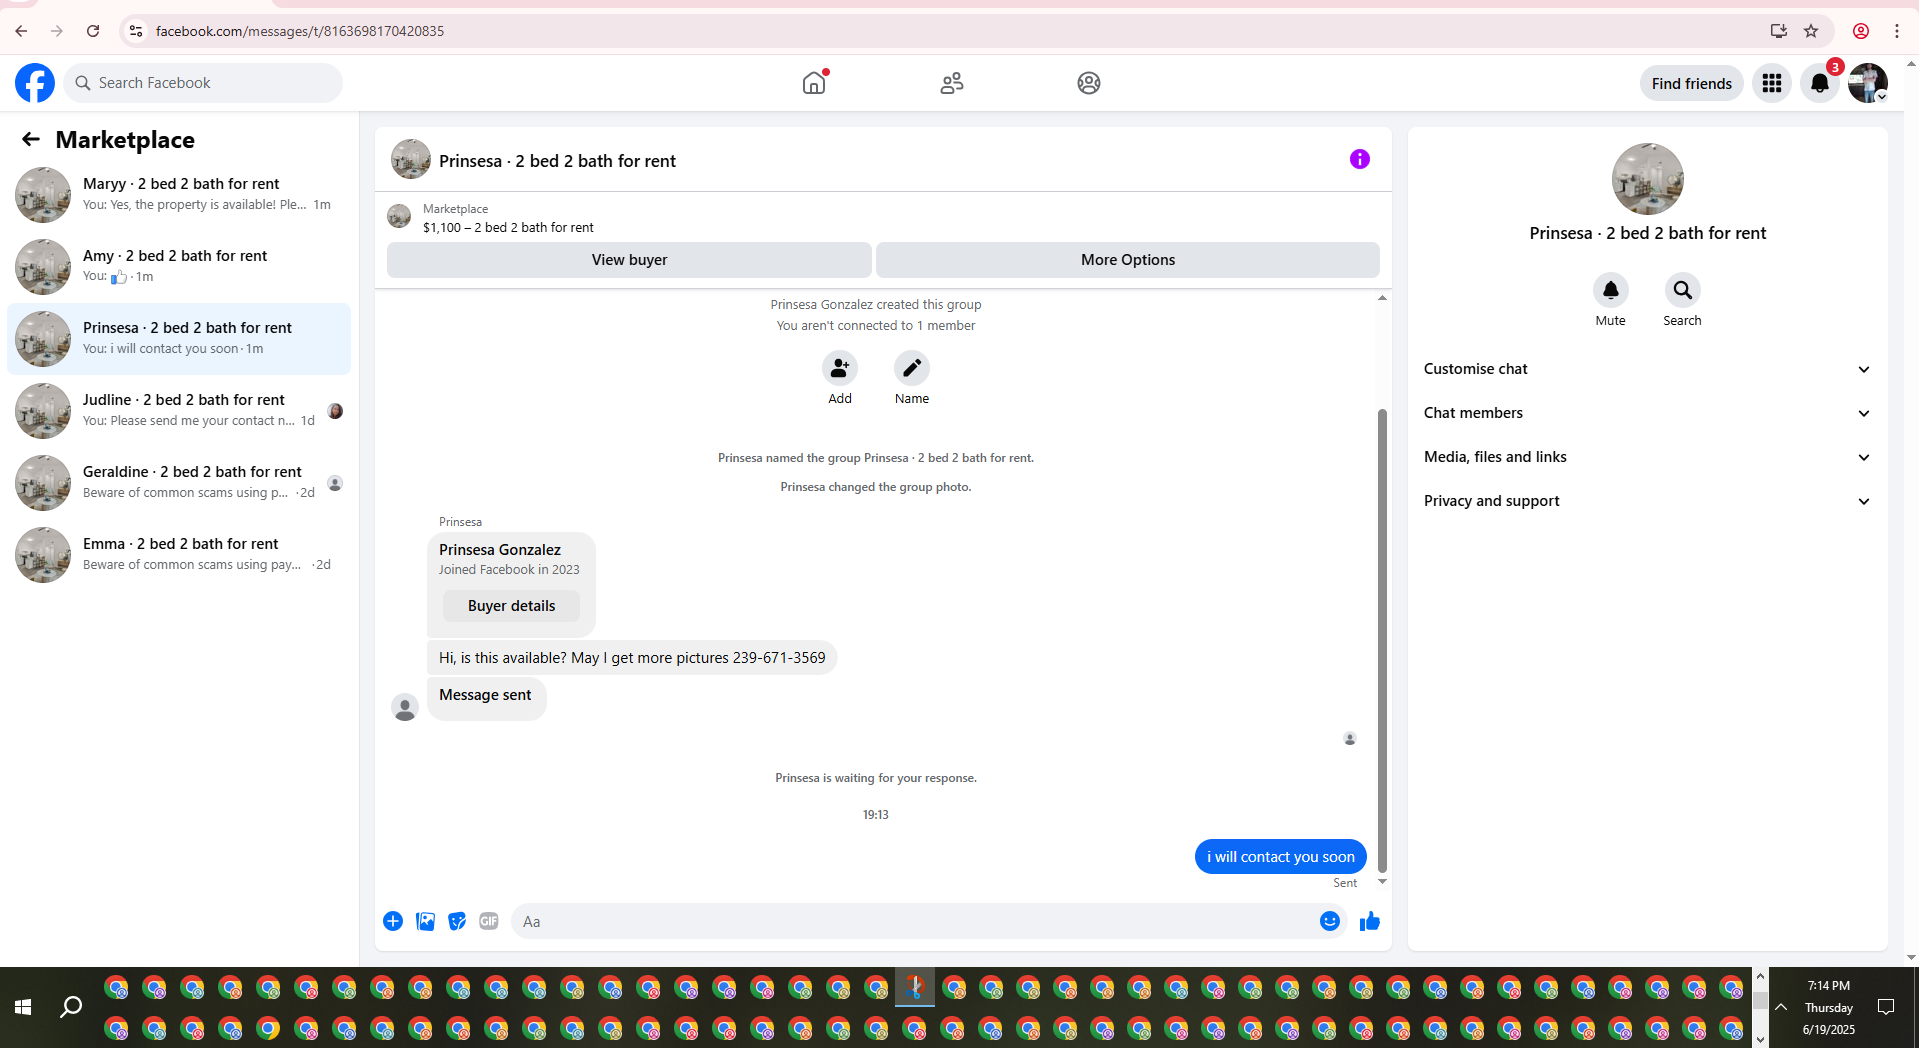Select Prinsesa 2 bed 2 bath conversation
Viewport: 1919px width, 1048px height.
pos(179,338)
